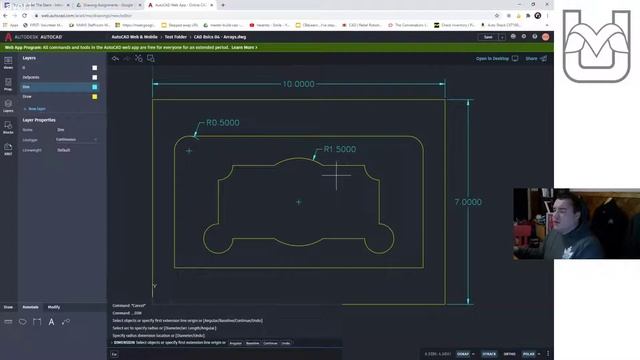Screen dimensions: 640x360
Task: Click Dim layer cyan color swatch
Action: [95, 87]
